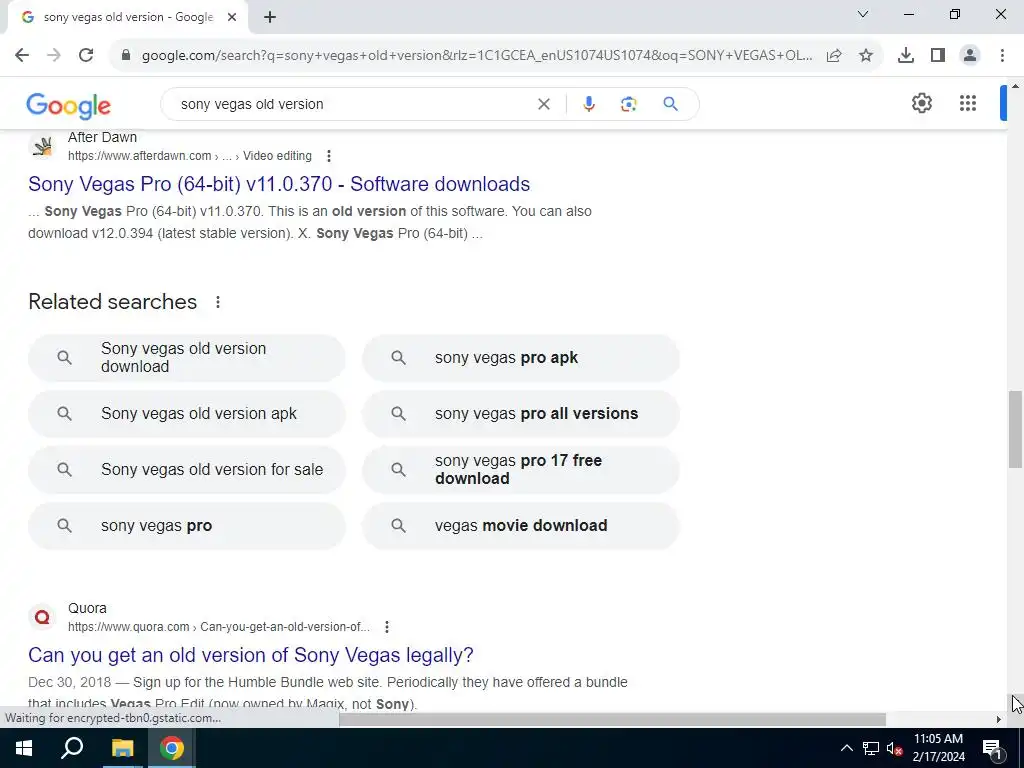Open a new tab with the plus button
The image size is (1024, 768).
tap(270, 18)
